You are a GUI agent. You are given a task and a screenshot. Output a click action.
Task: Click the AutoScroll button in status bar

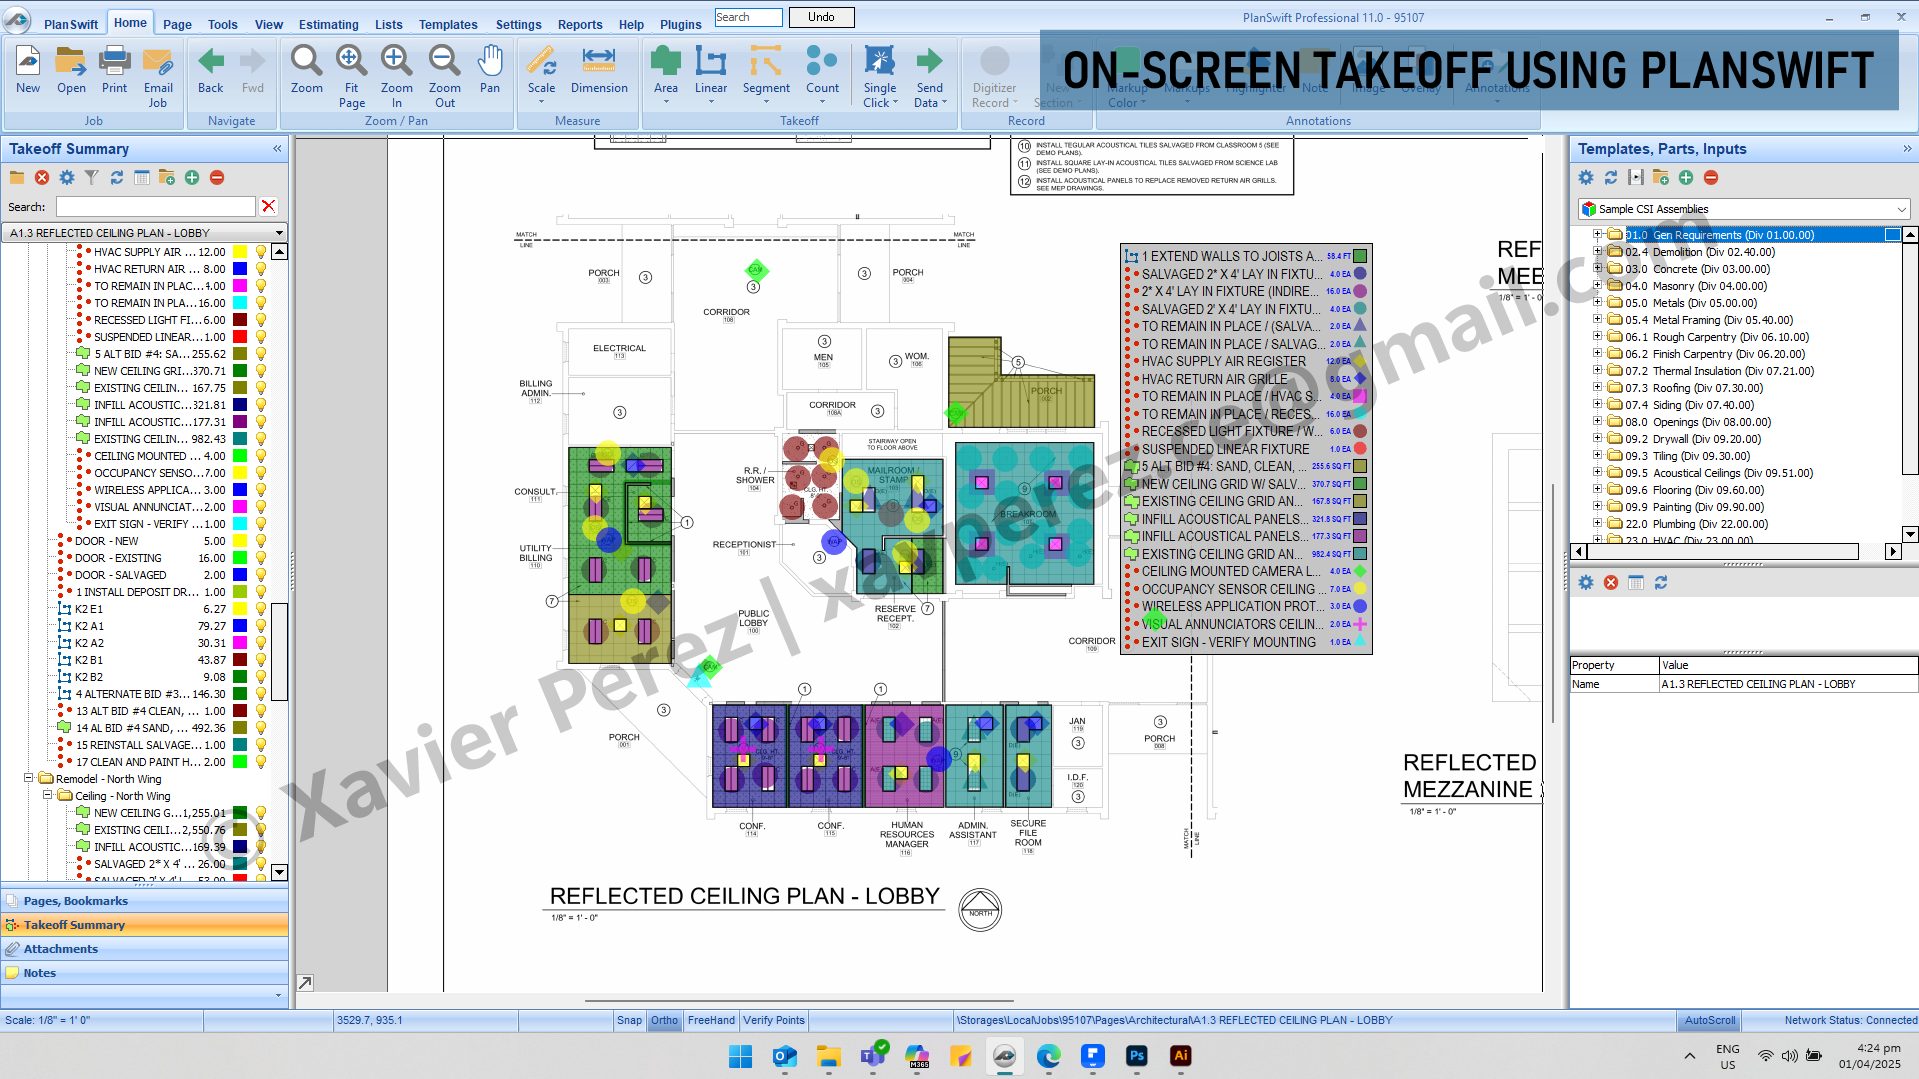click(x=1709, y=1020)
